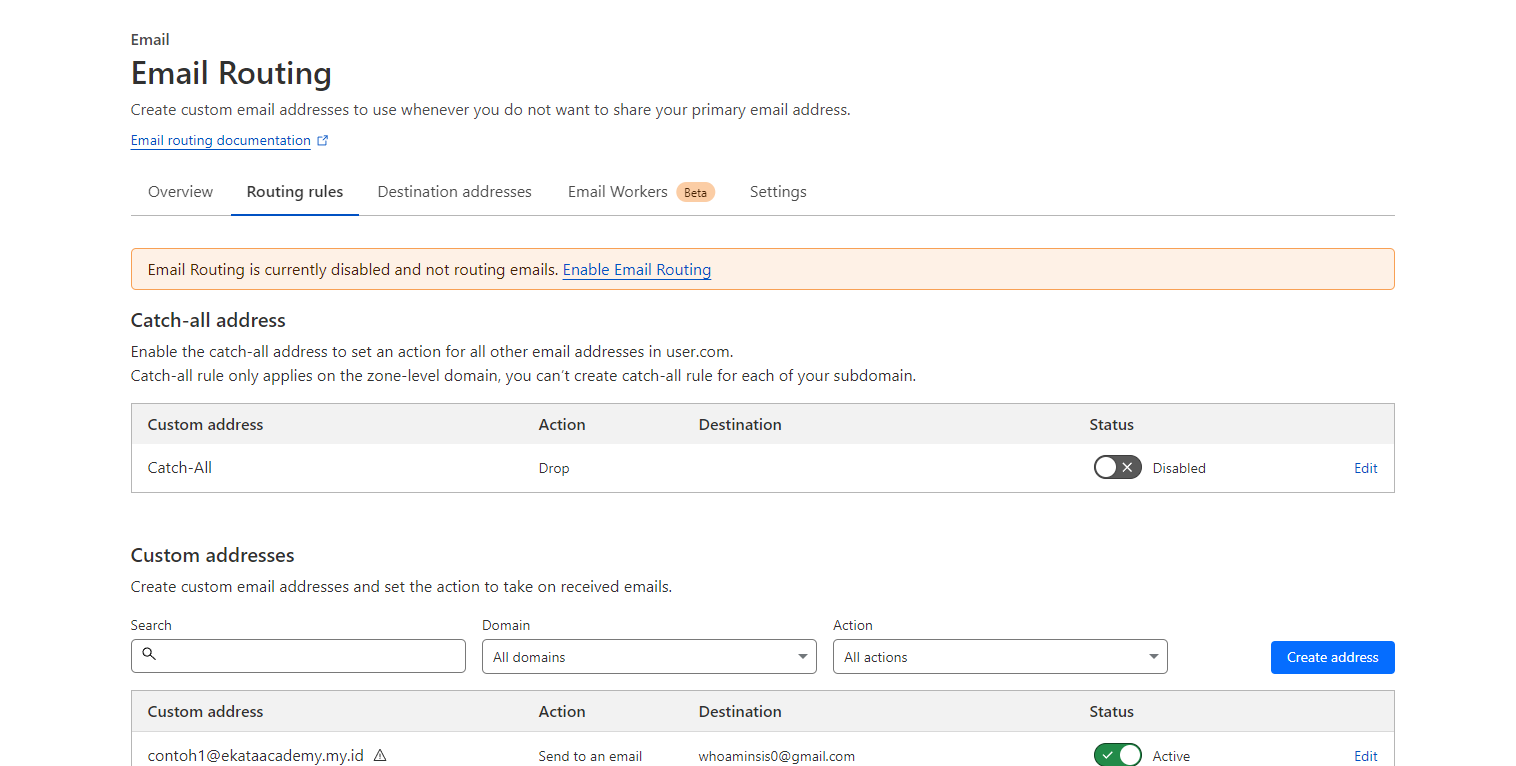Image resolution: width=1516 pixels, height=766 pixels.
Task: Go to the Email Workers tab
Action: pos(617,192)
